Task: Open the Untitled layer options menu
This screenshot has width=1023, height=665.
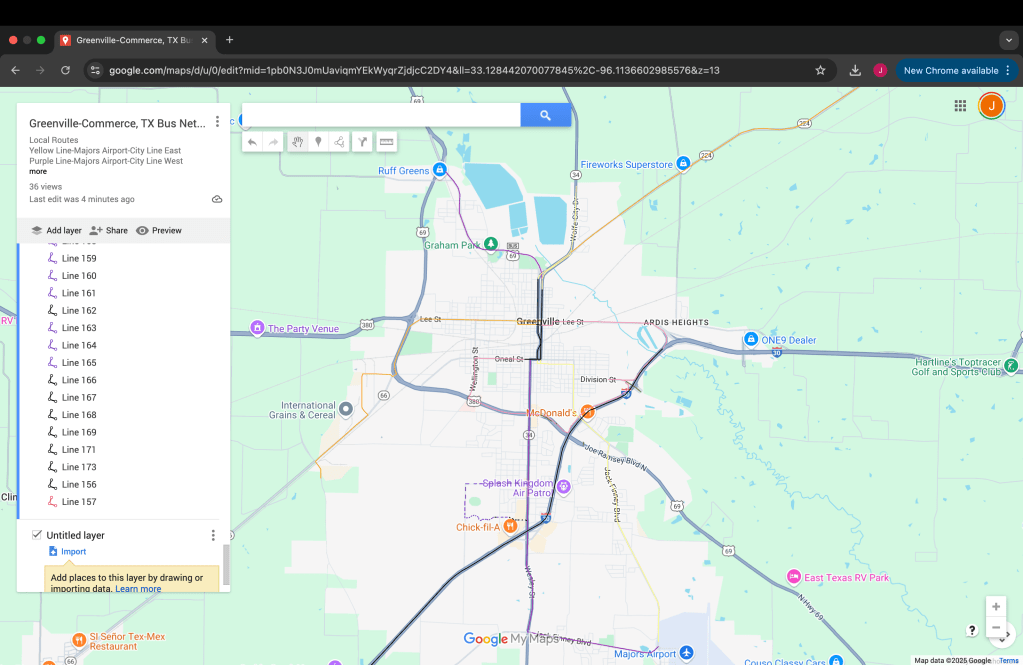Action: (213, 536)
